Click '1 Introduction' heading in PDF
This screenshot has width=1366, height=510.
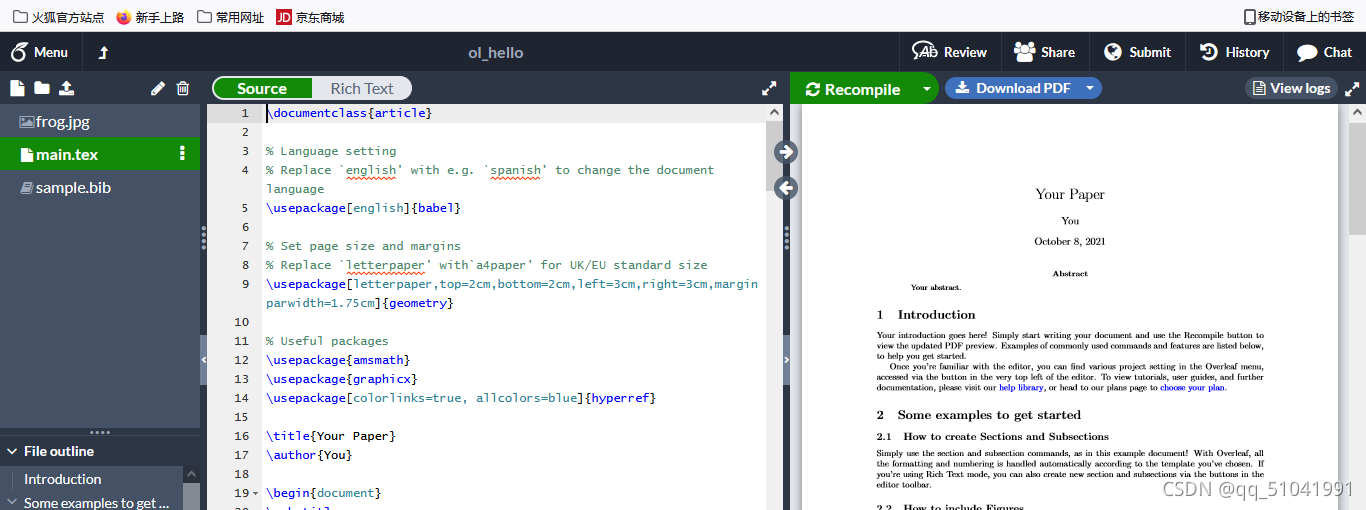tap(926, 314)
